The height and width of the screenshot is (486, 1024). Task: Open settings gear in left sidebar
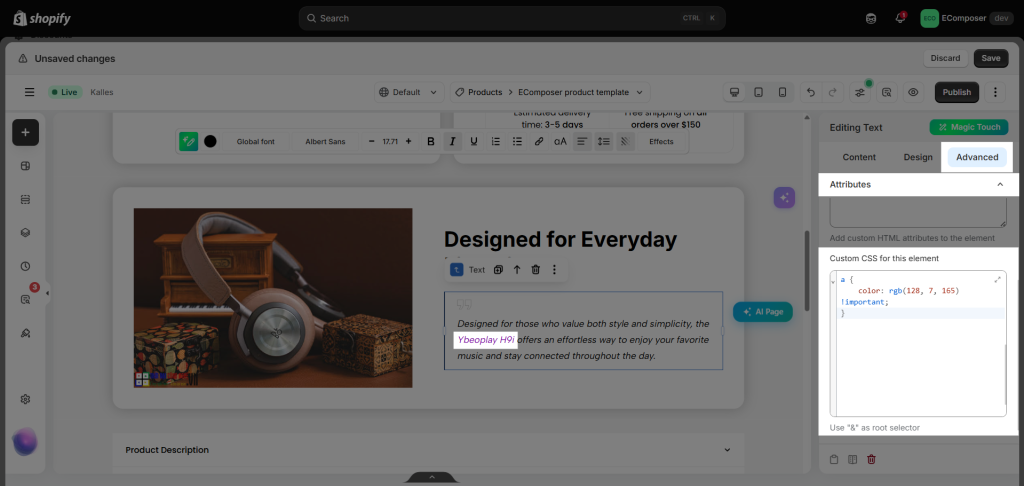tap(25, 399)
